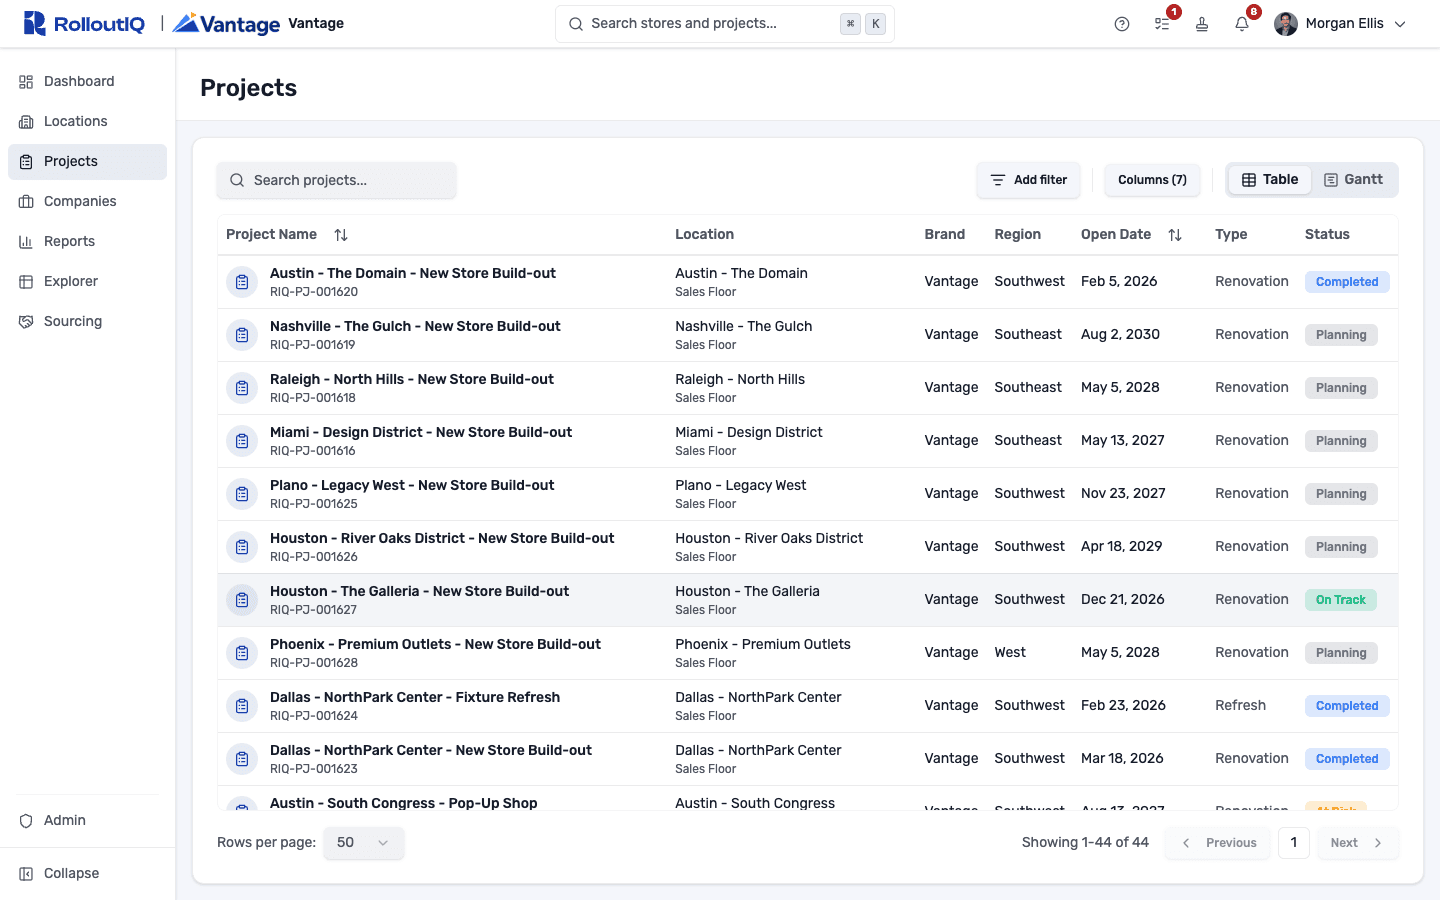Click project icon for Dallas Fixture Refresh
Screen dimensions: 1440x900
click(242, 706)
